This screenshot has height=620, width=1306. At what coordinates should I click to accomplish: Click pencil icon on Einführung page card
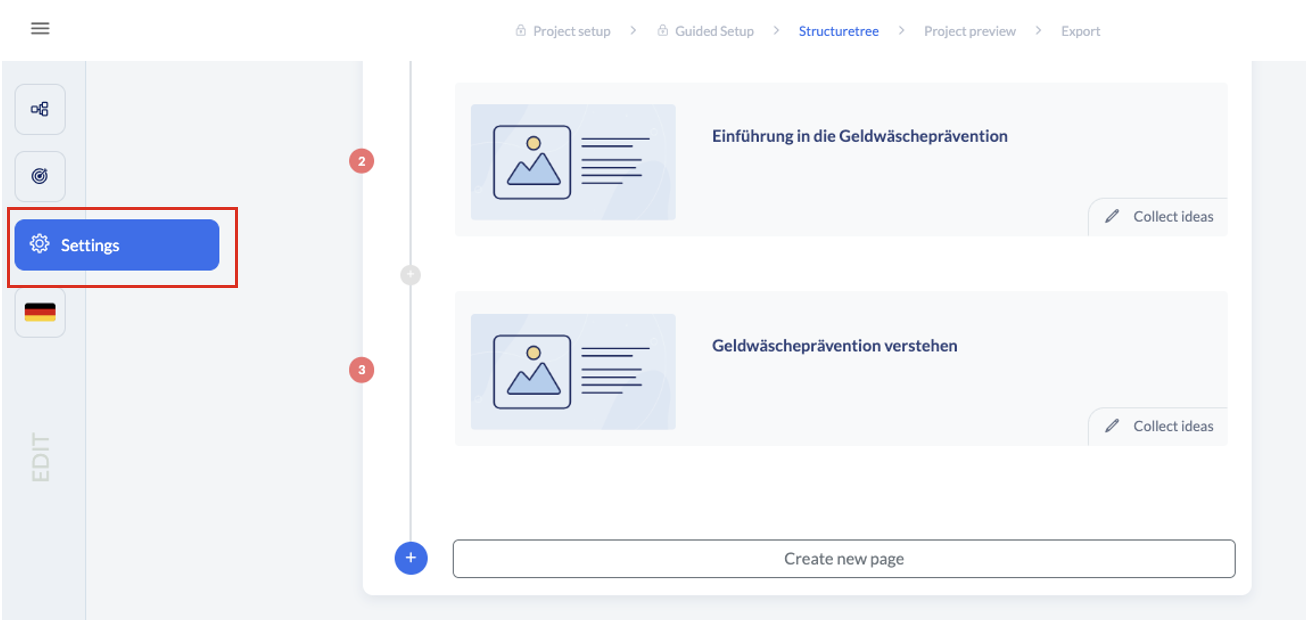[x=1112, y=216]
